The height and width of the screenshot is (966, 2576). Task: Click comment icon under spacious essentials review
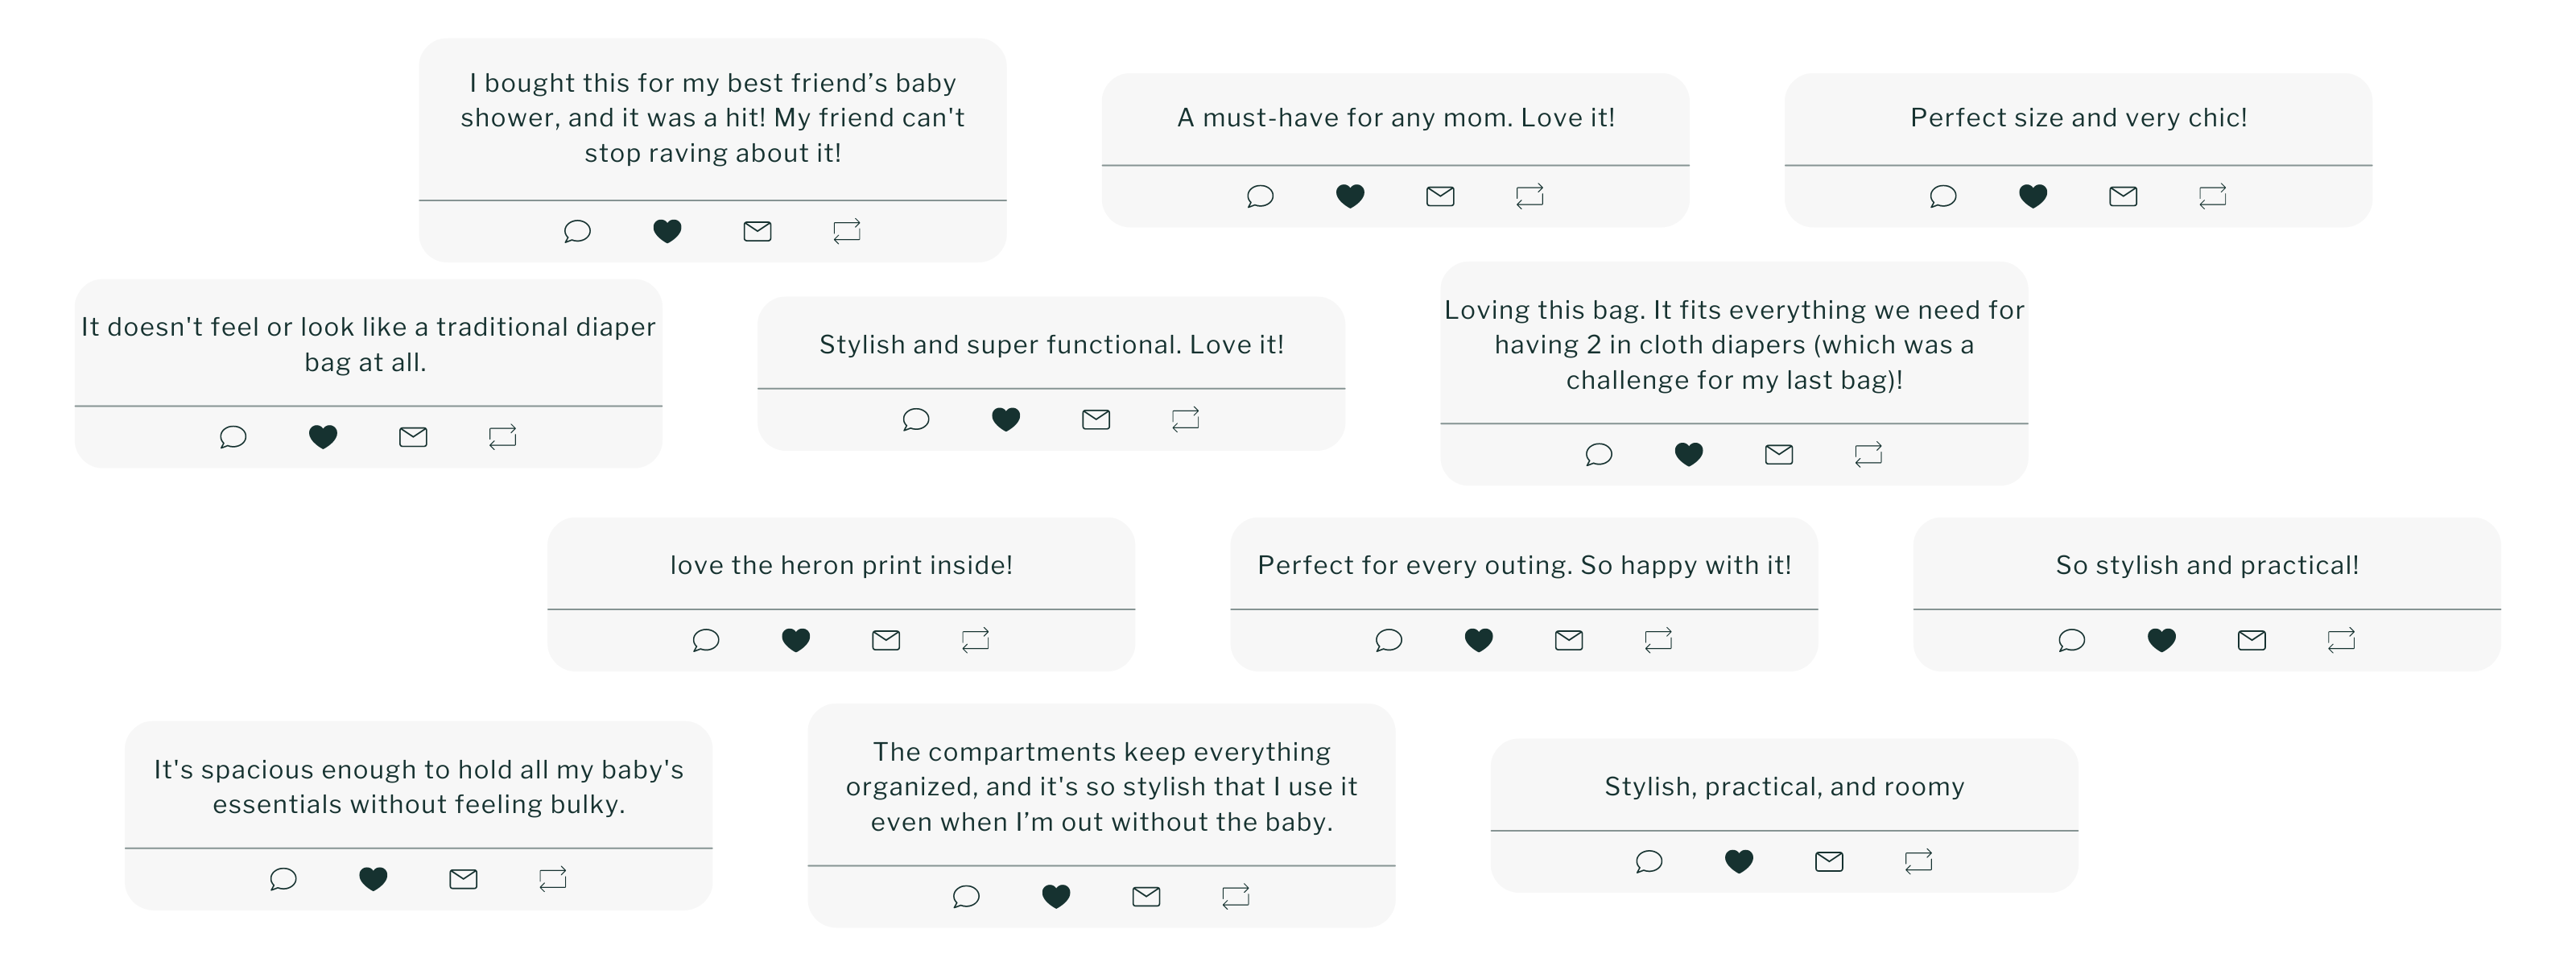click(283, 879)
